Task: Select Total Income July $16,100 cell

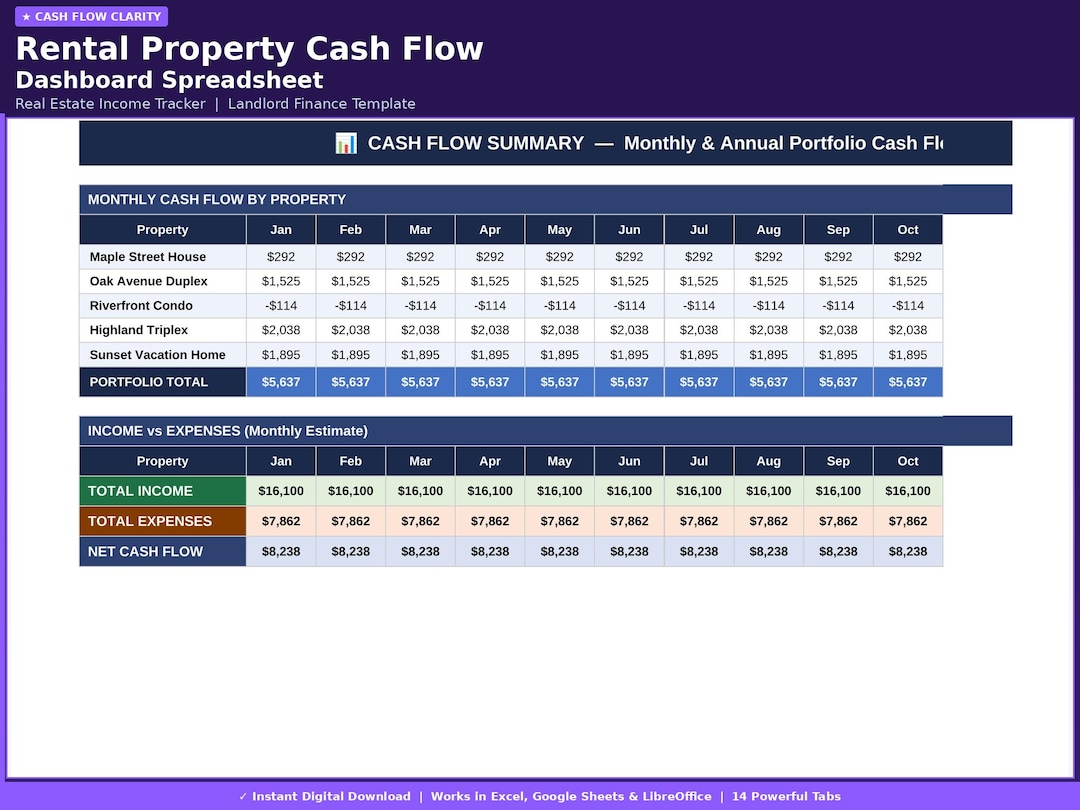Action: click(x=699, y=491)
